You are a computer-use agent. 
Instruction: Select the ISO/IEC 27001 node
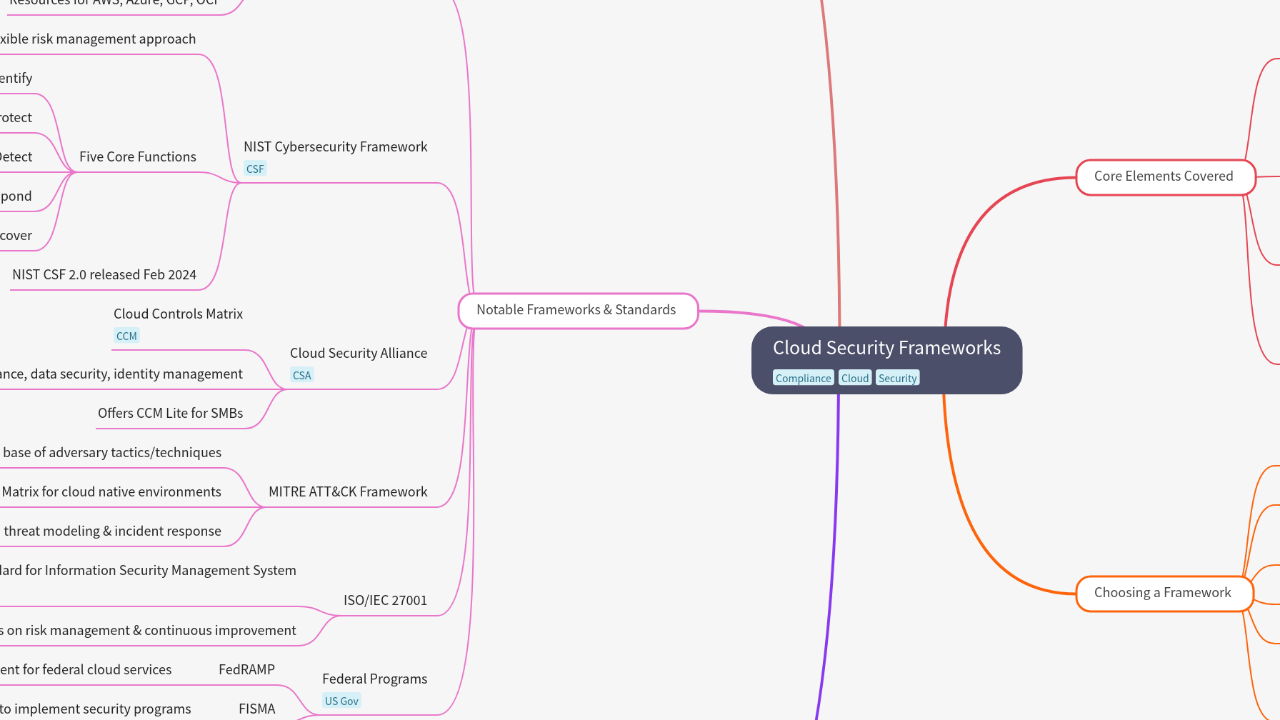(x=386, y=600)
